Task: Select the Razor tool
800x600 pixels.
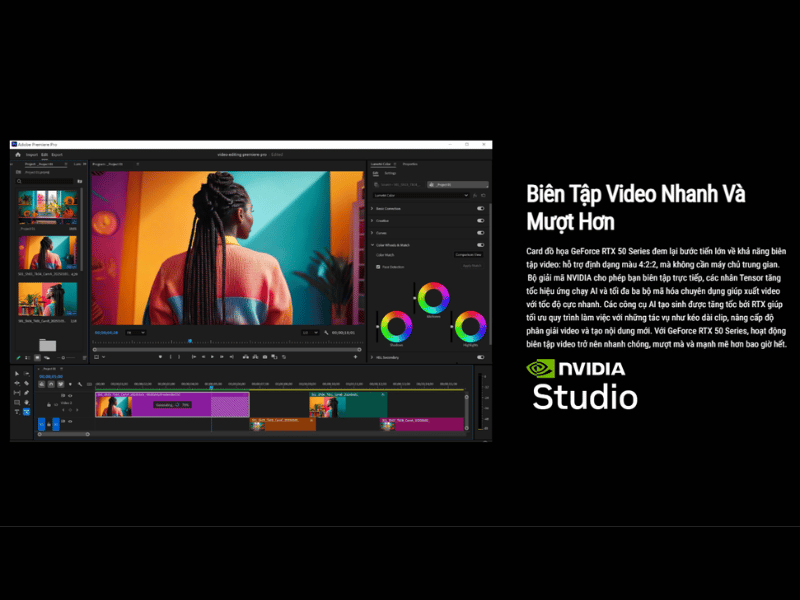Action: coord(27,383)
